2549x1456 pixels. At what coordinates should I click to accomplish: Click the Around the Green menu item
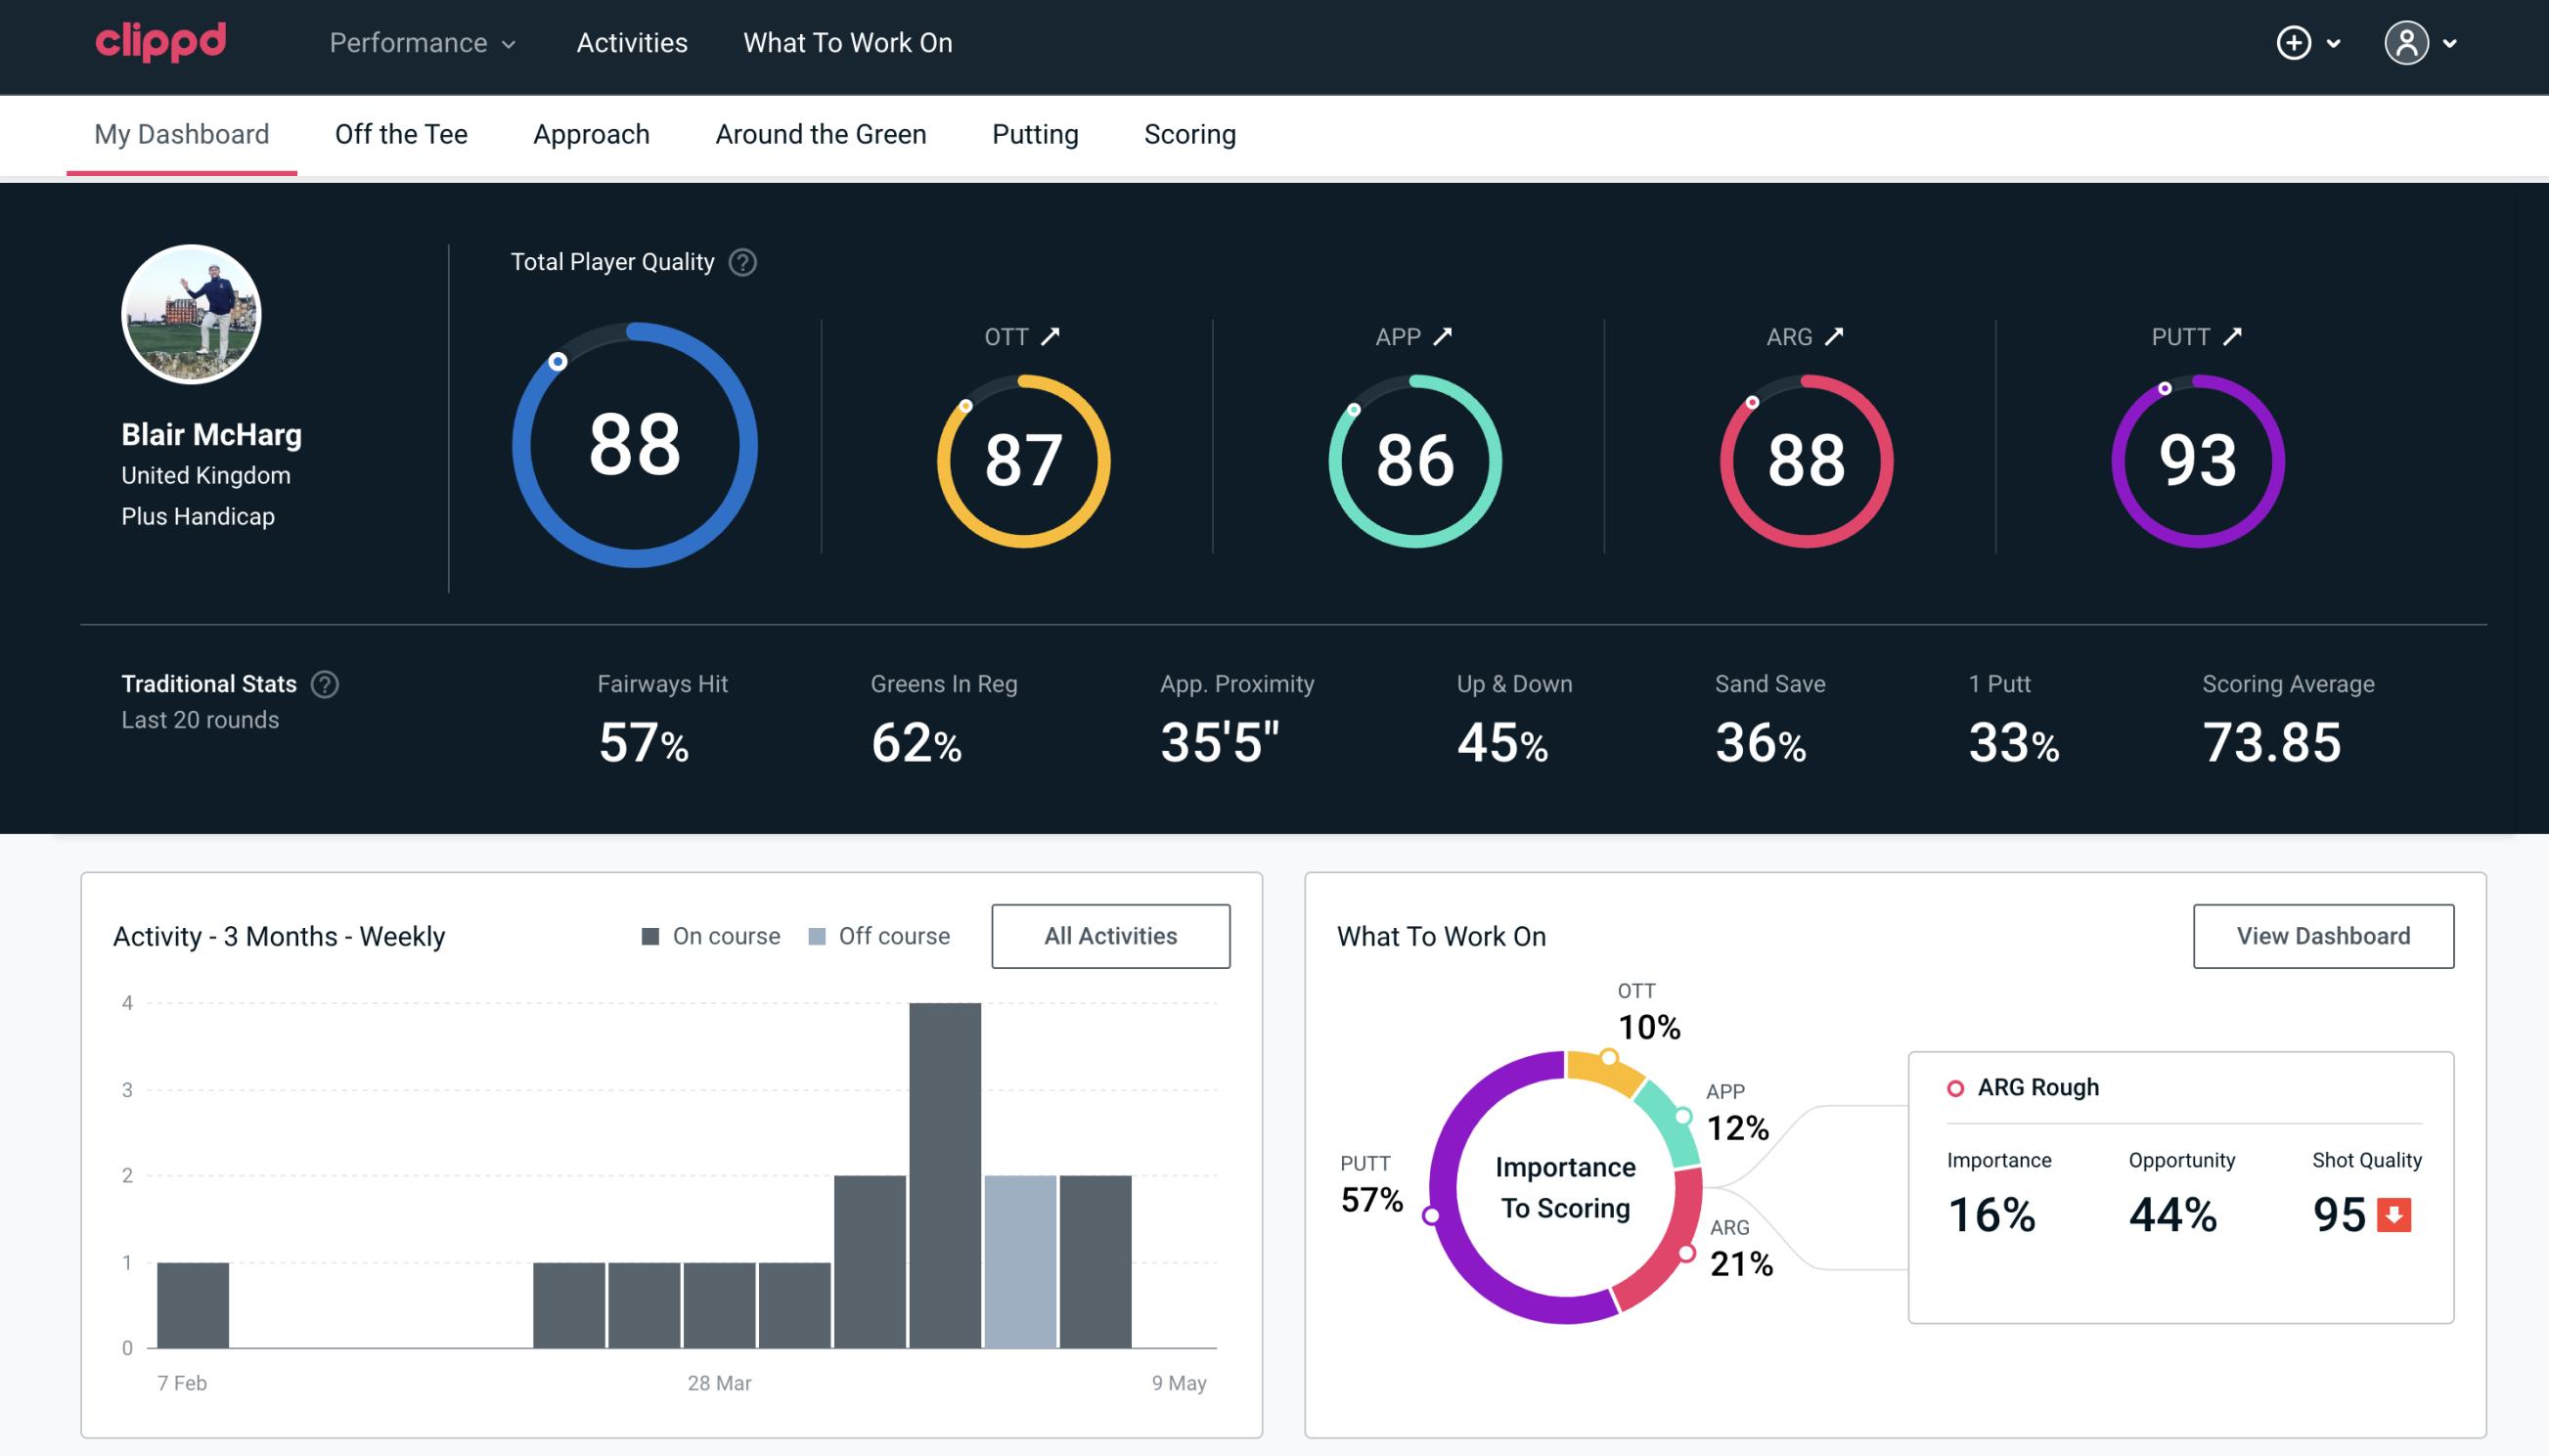click(x=820, y=133)
